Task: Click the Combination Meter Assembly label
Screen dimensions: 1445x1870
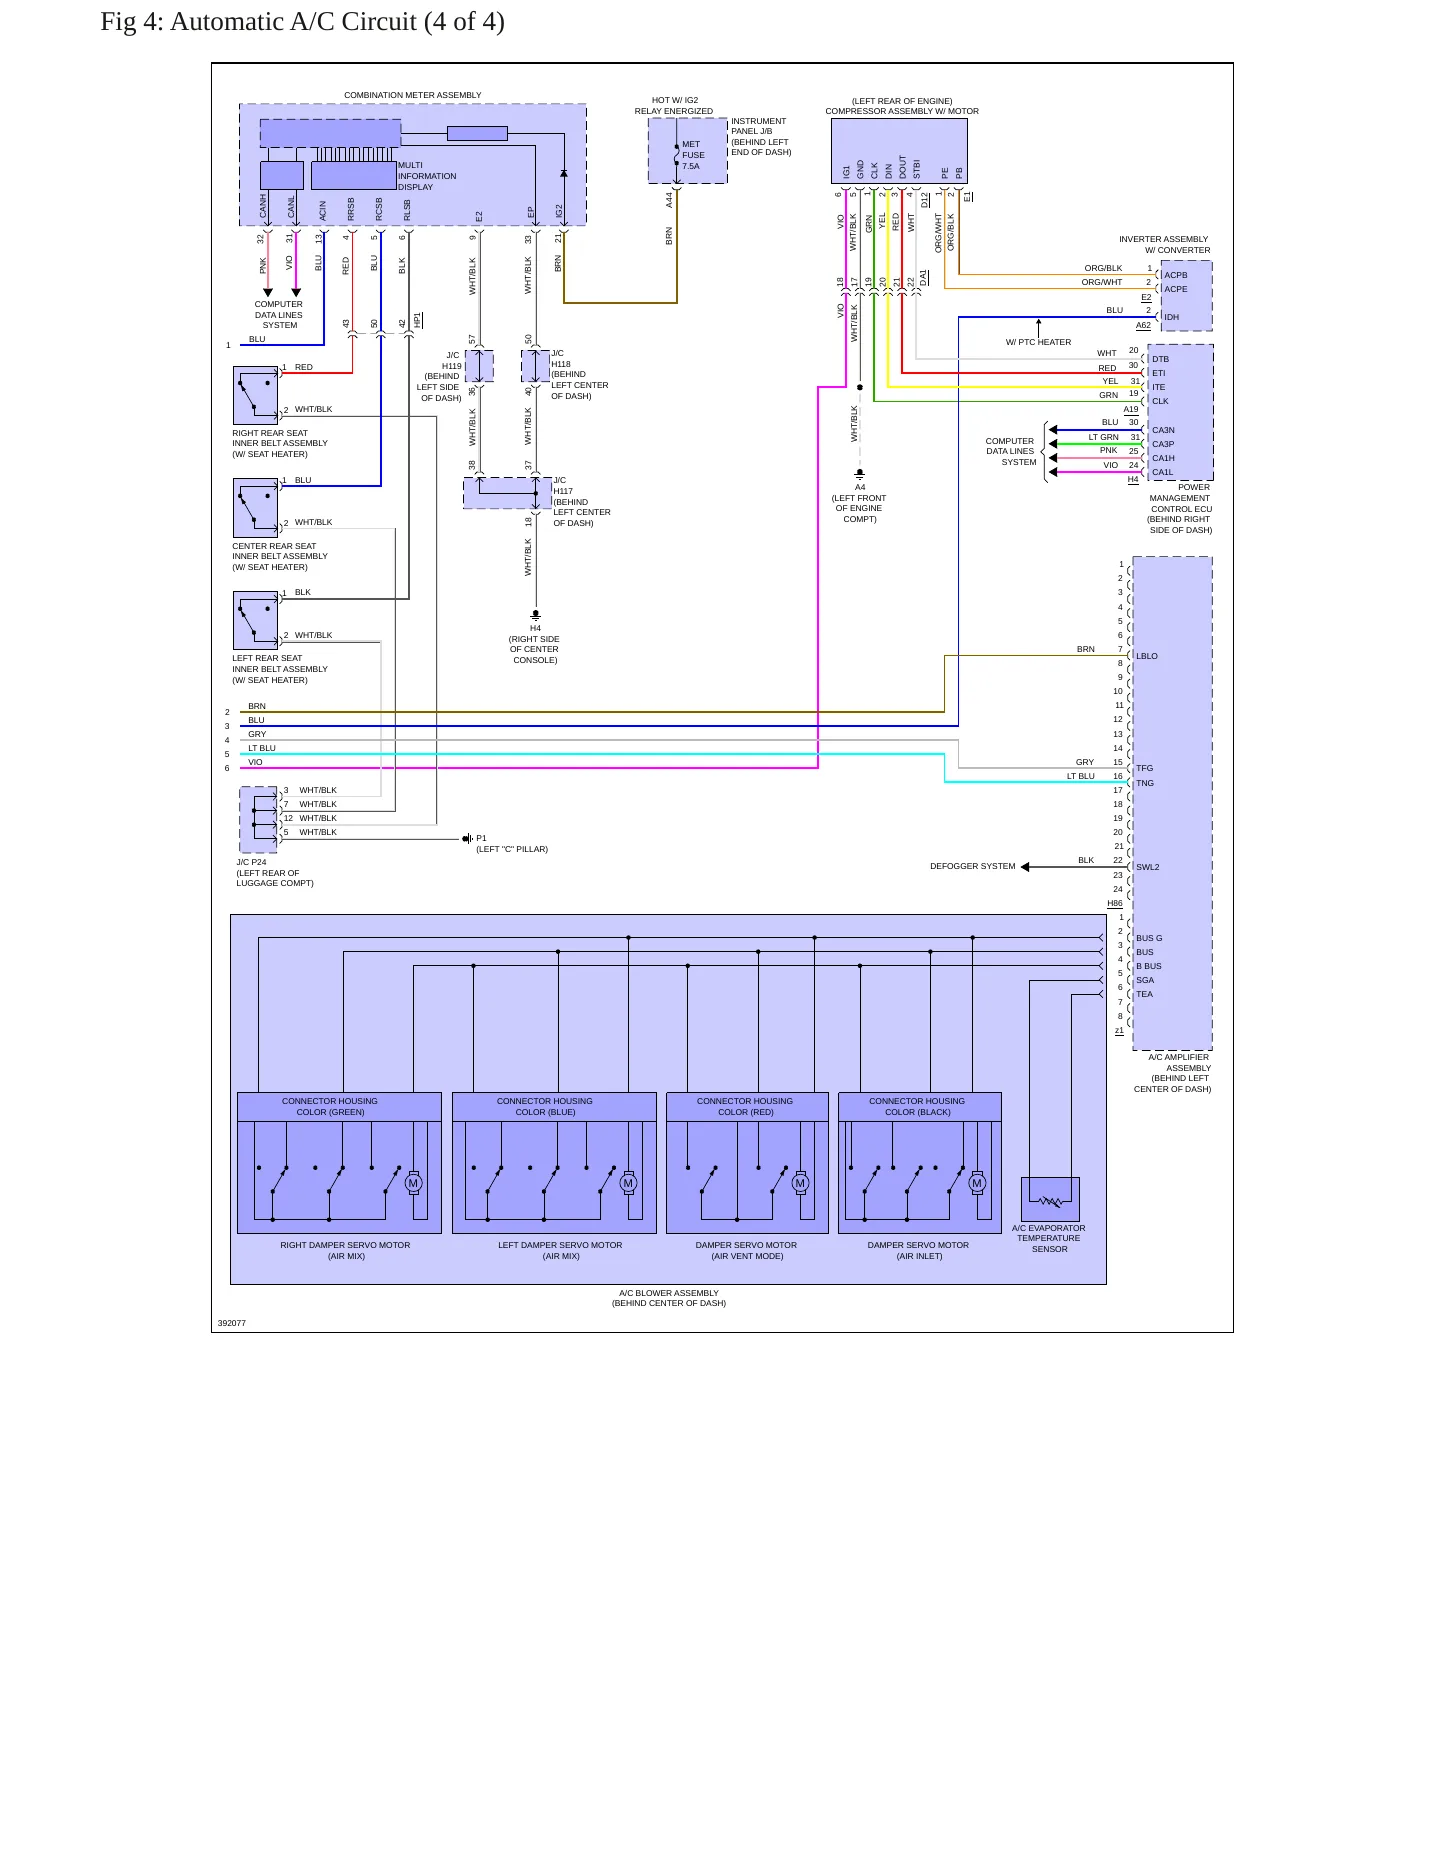Action: tap(413, 96)
